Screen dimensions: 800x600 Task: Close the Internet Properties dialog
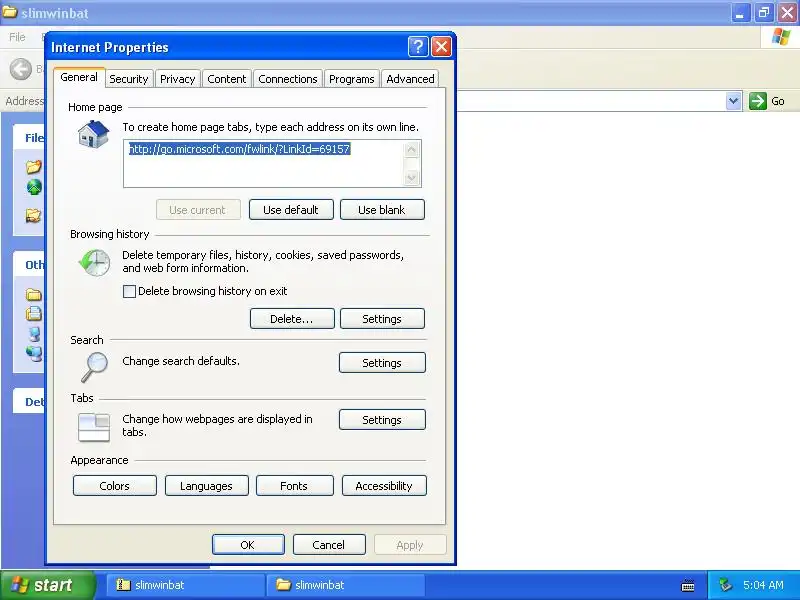click(x=441, y=47)
